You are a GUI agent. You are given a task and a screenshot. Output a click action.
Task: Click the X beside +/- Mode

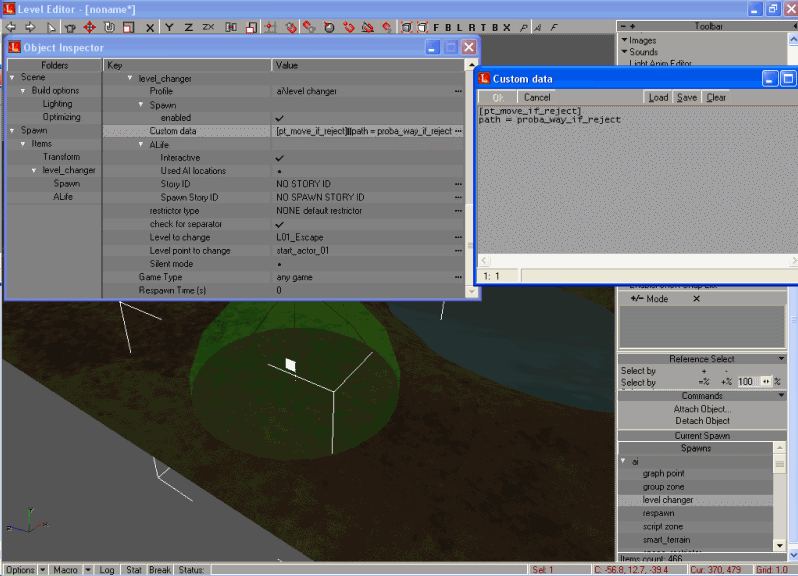click(x=696, y=299)
